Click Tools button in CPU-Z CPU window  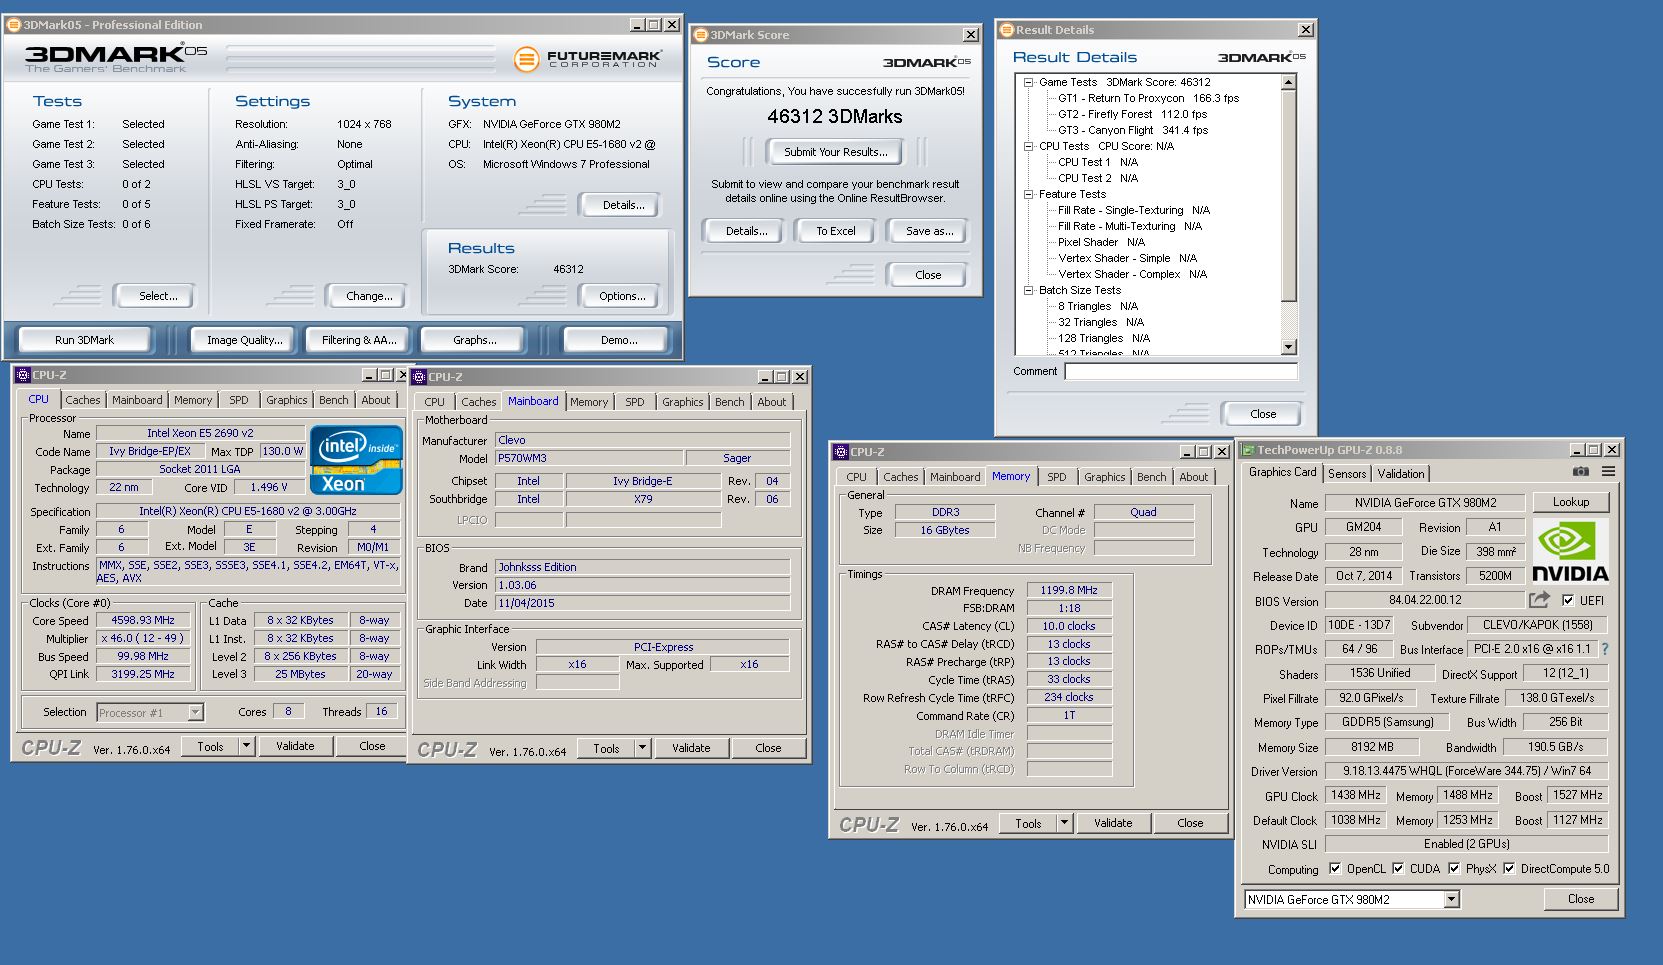[x=210, y=746]
